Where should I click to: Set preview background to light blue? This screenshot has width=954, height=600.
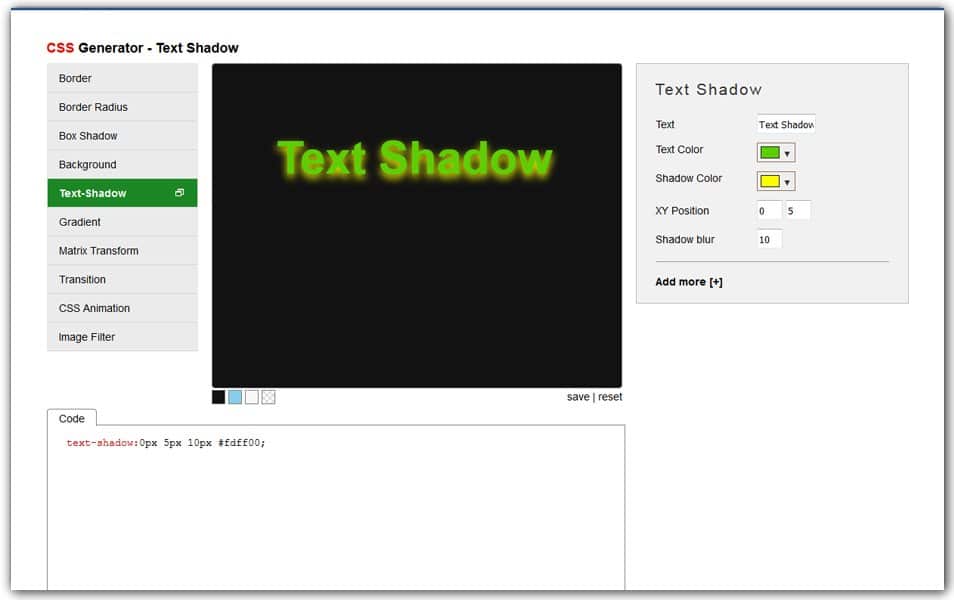point(235,397)
